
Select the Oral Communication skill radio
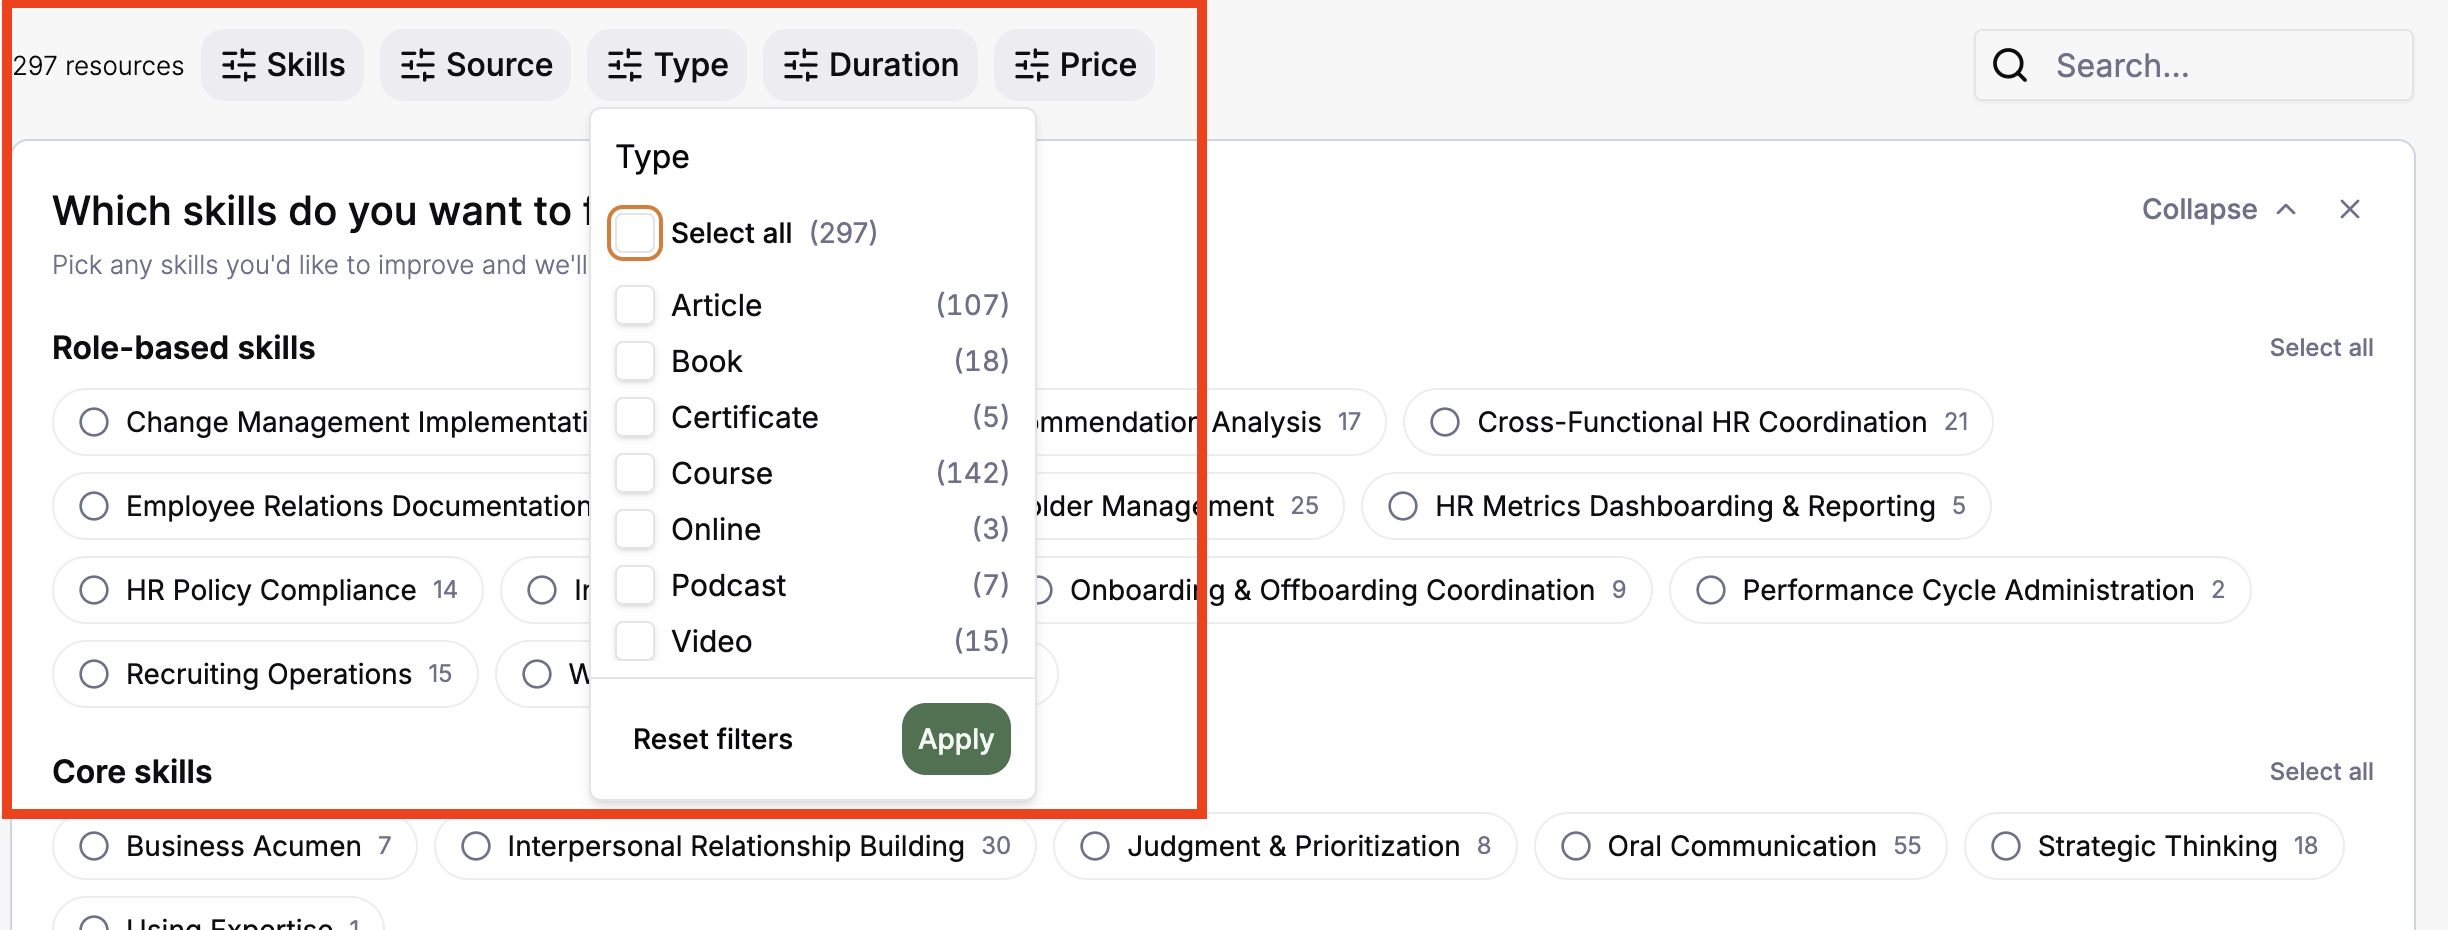point(1576,846)
